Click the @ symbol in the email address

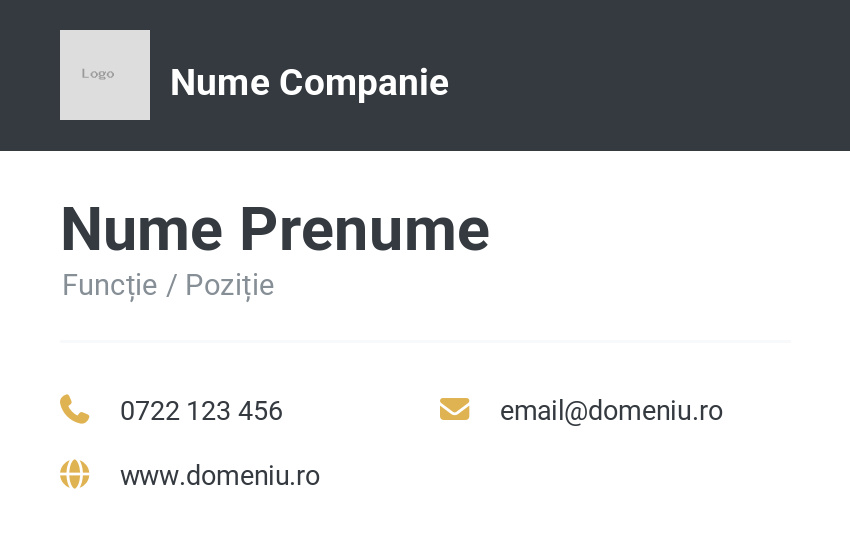click(575, 412)
